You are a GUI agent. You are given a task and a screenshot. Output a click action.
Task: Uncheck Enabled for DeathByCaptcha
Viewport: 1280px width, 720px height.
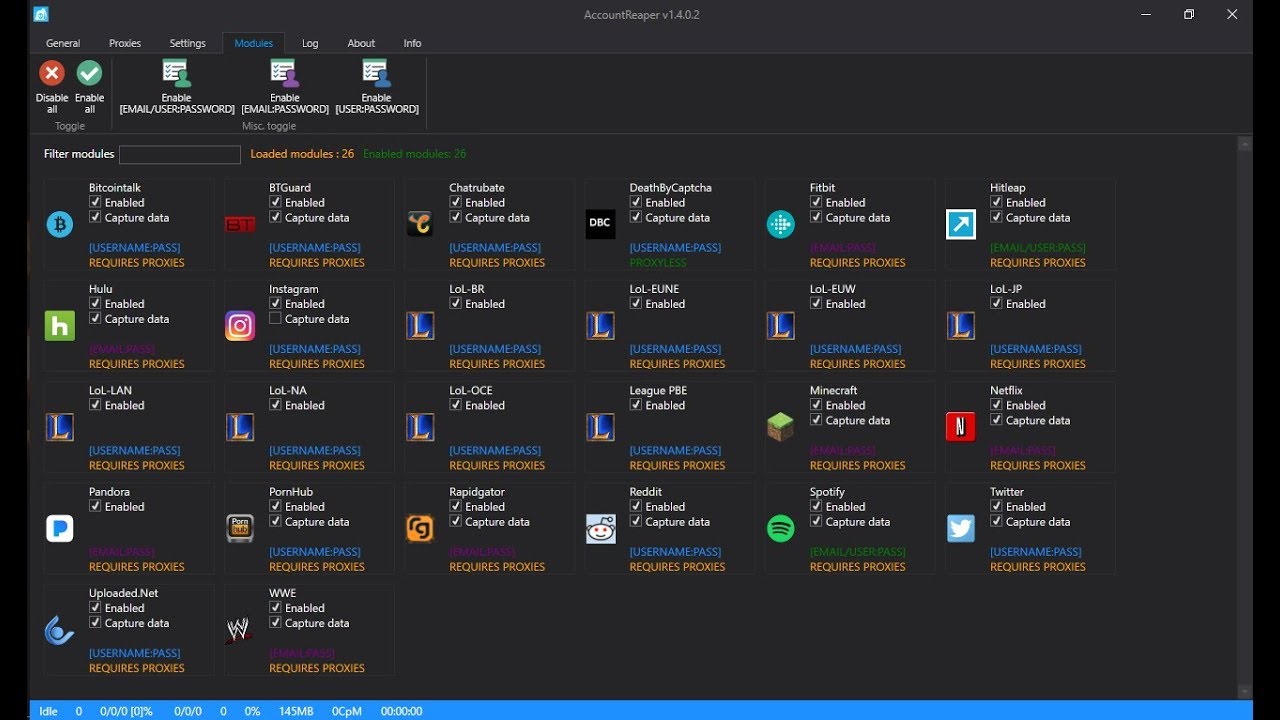point(636,202)
